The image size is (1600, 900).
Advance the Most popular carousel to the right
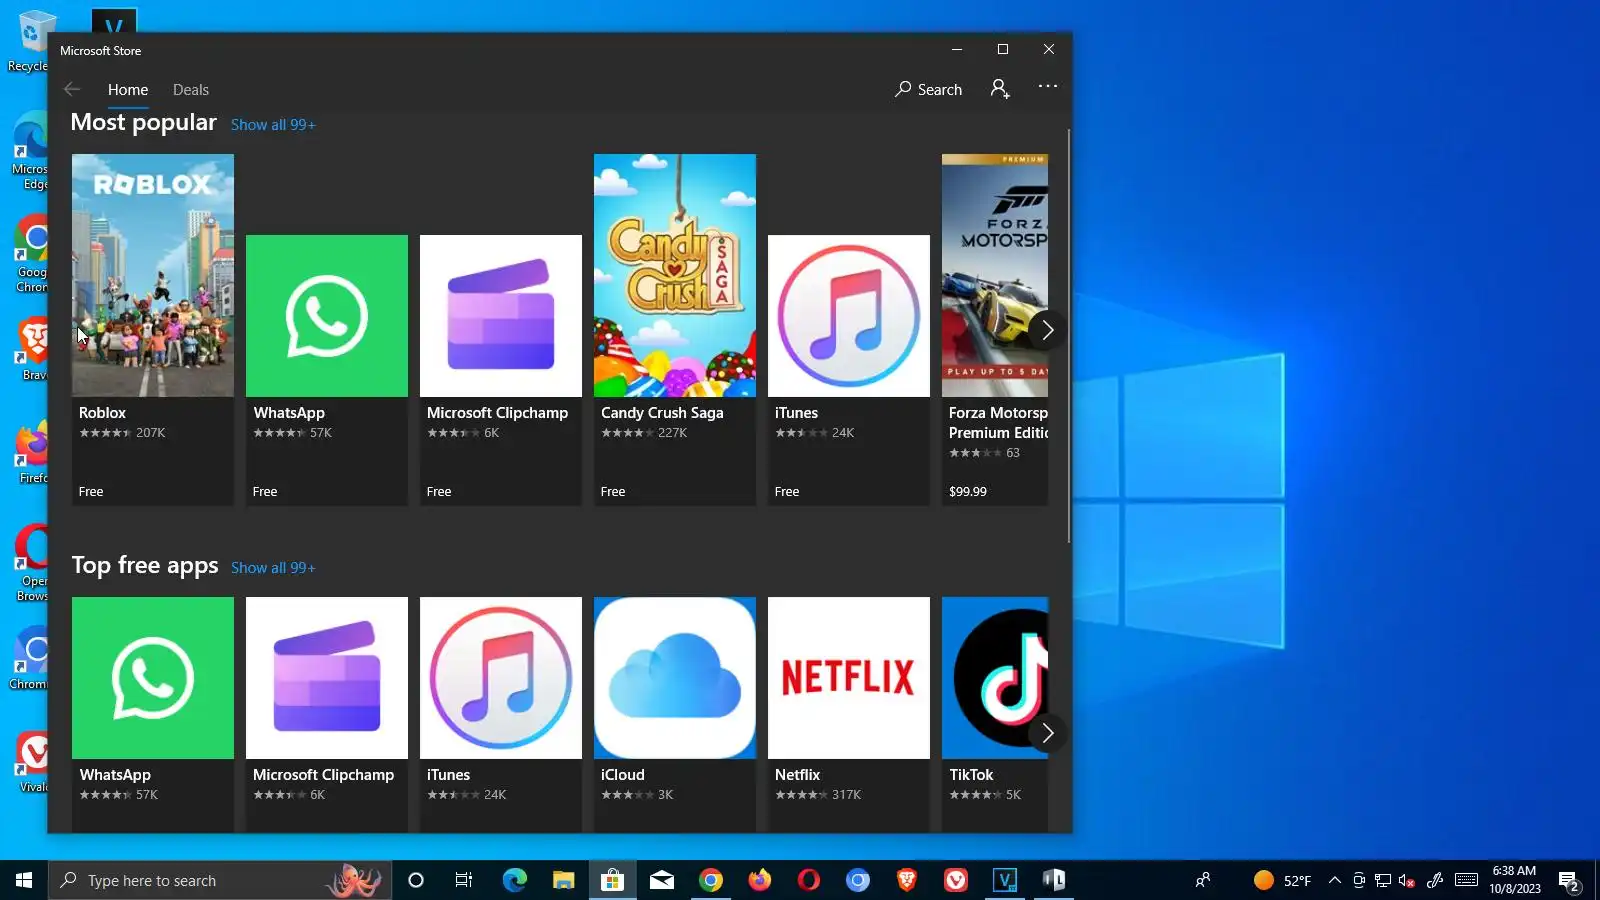coord(1047,330)
